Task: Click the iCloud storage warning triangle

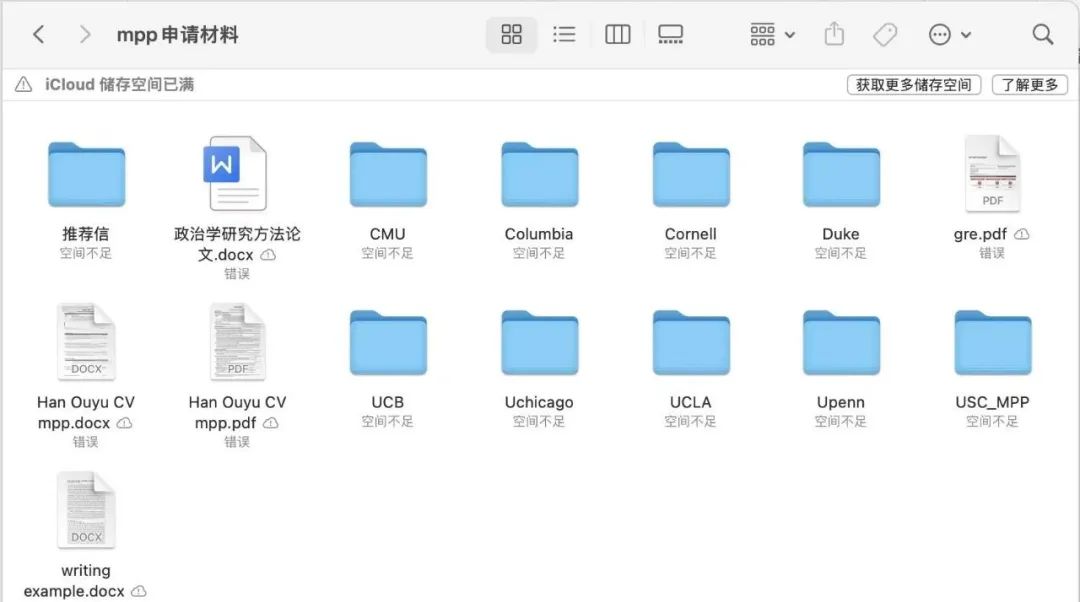Action: pyautogui.click(x=23, y=85)
